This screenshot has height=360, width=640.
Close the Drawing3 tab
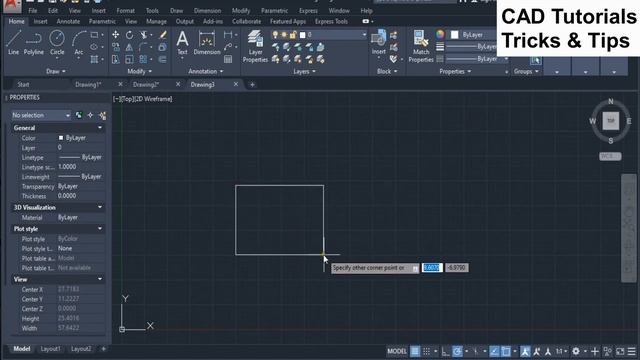[x=236, y=84]
